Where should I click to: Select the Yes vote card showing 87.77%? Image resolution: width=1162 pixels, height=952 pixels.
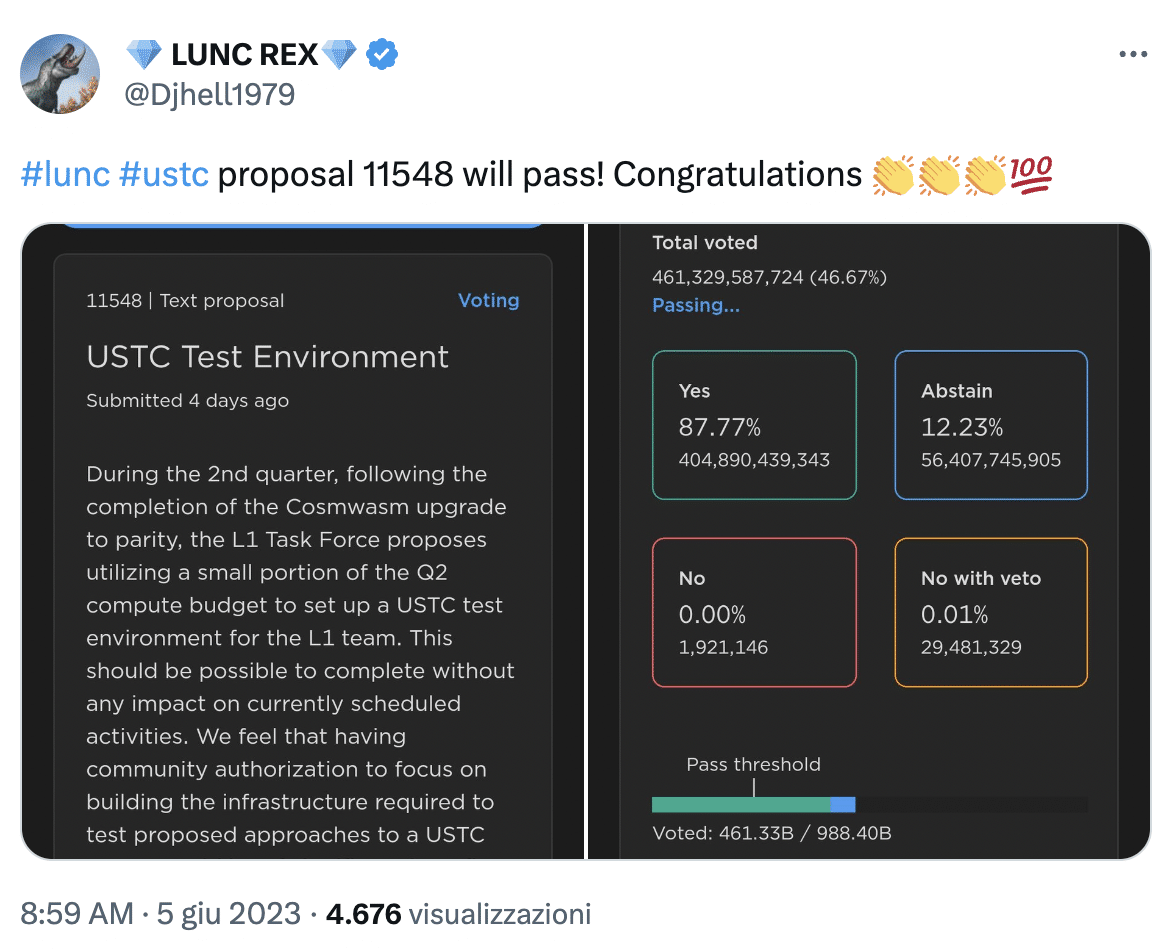(754, 424)
